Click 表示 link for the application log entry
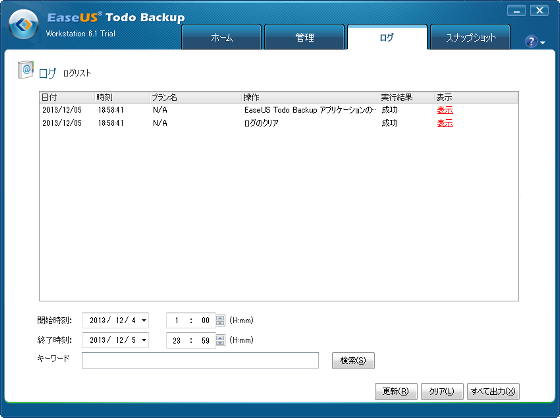The image size is (560, 418). [x=445, y=110]
